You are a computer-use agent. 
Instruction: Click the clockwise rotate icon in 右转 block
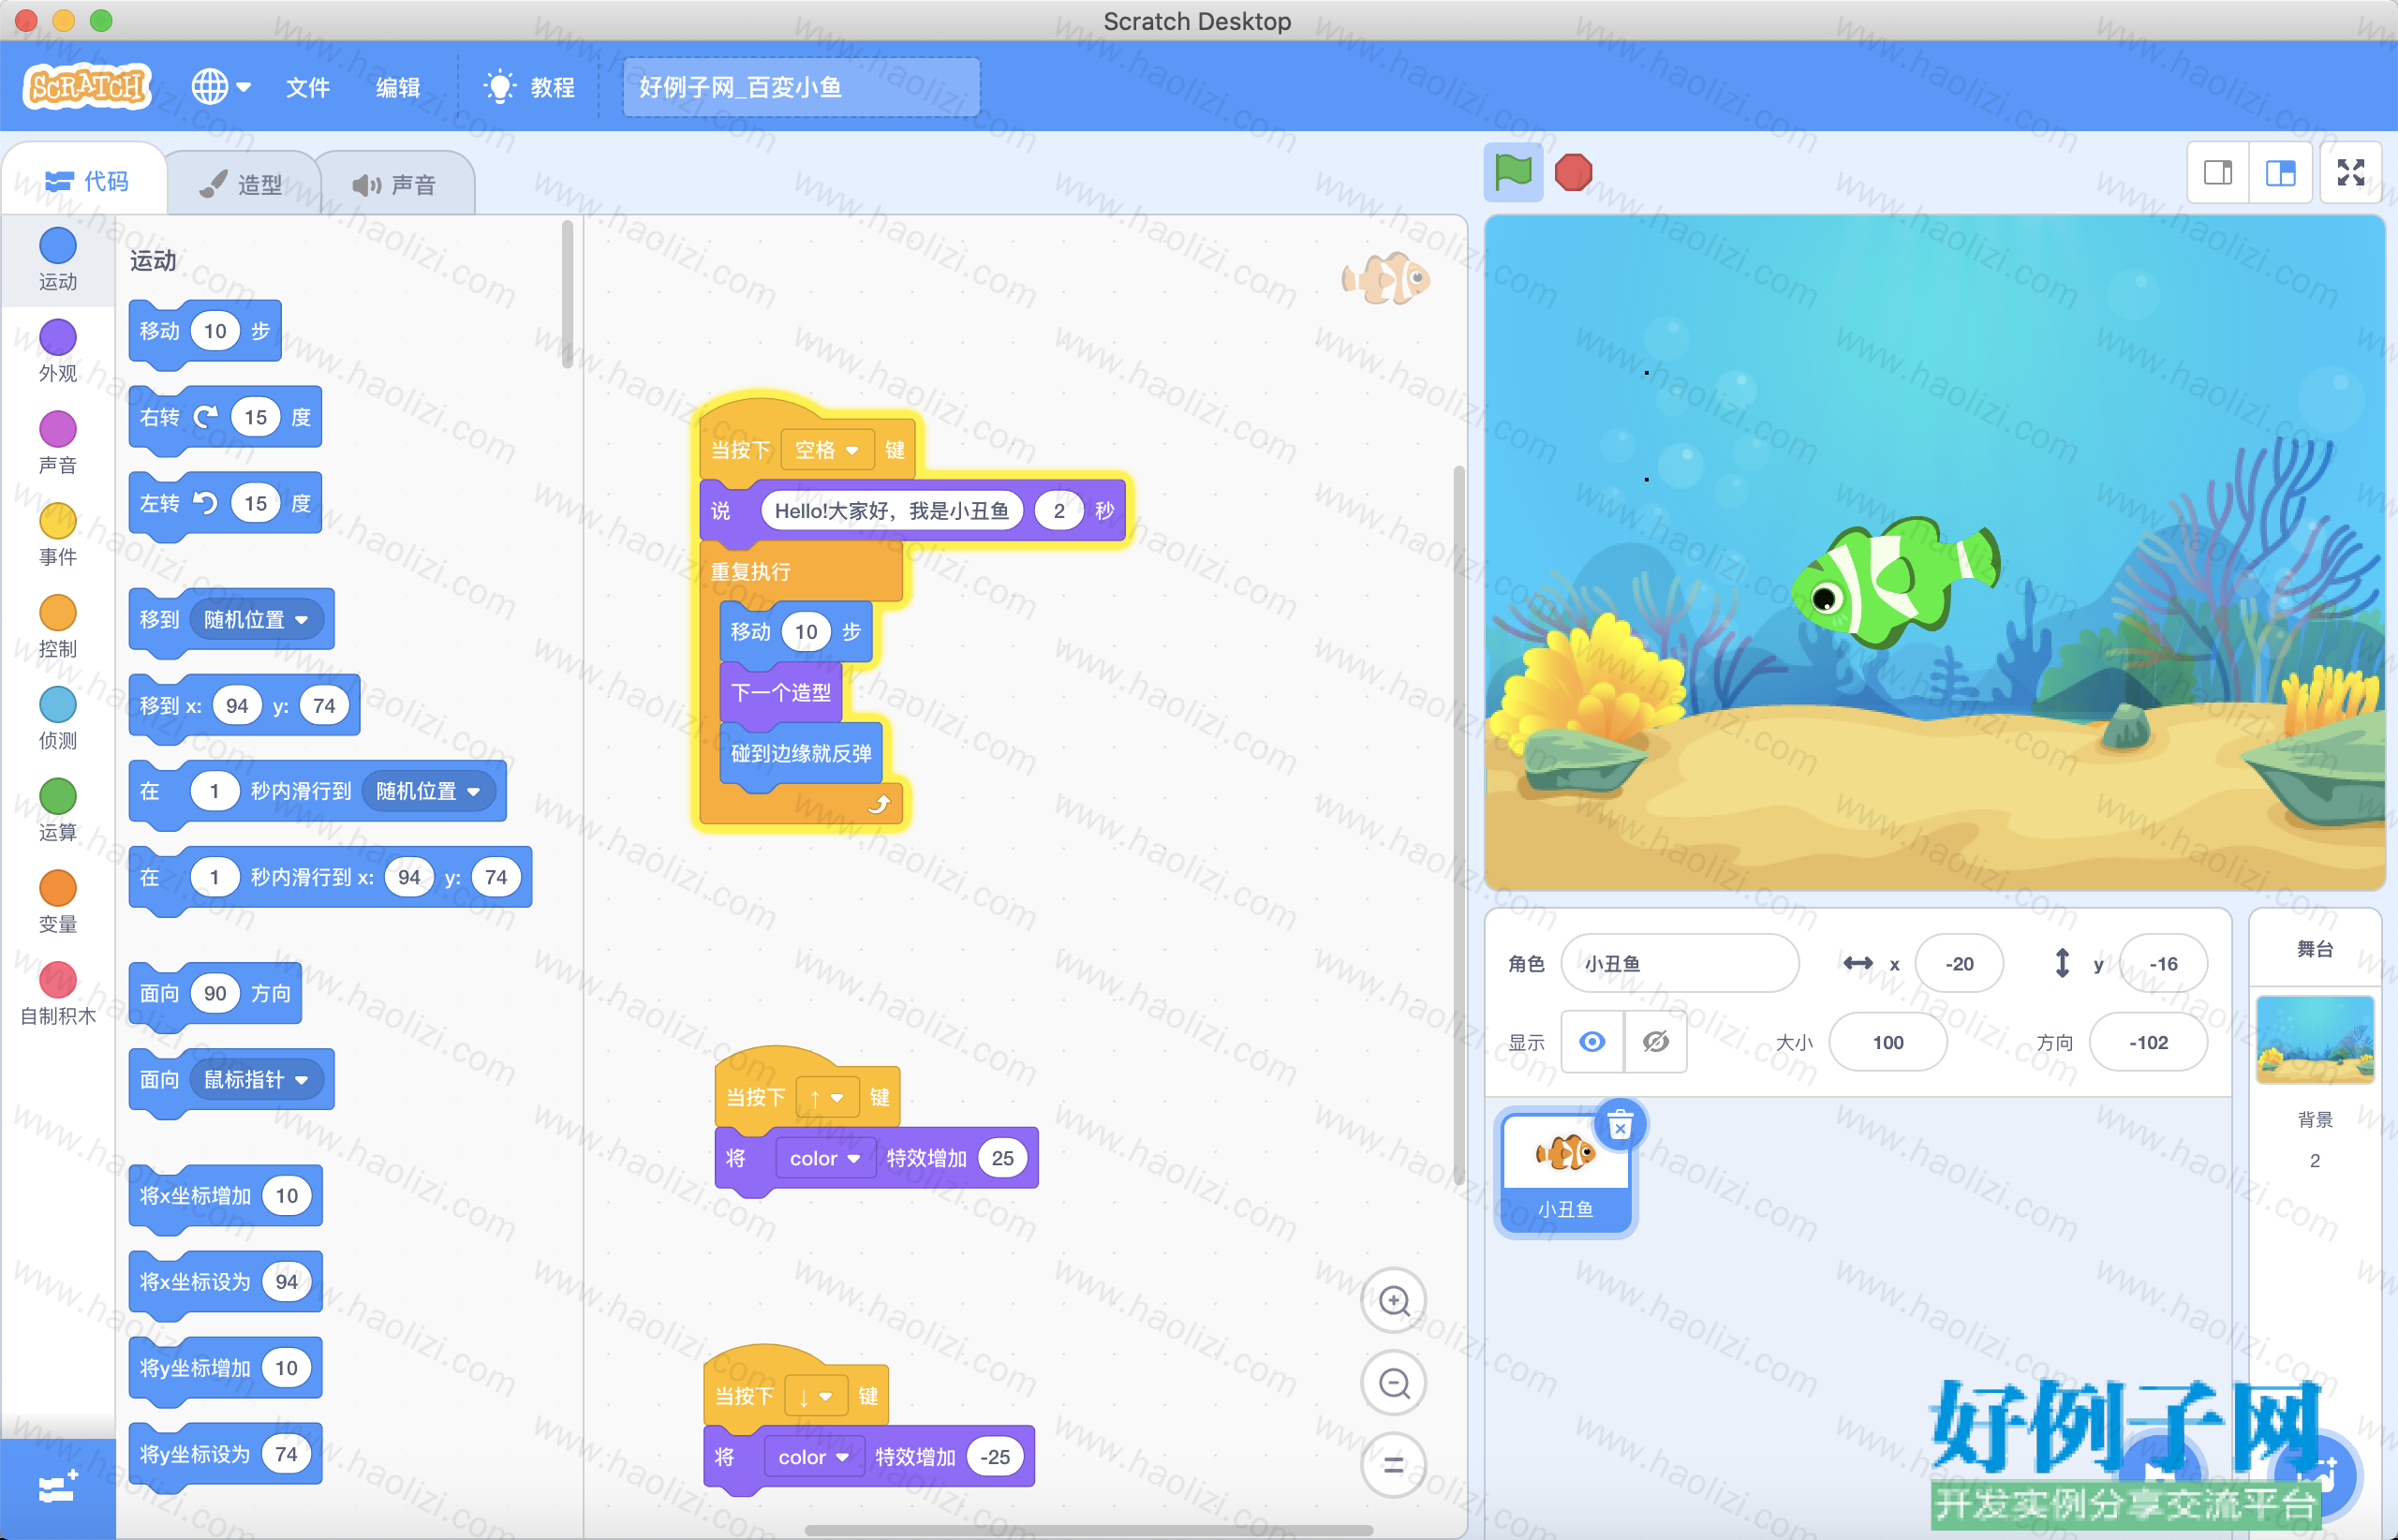pyautogui.click(x=206, y=417)
